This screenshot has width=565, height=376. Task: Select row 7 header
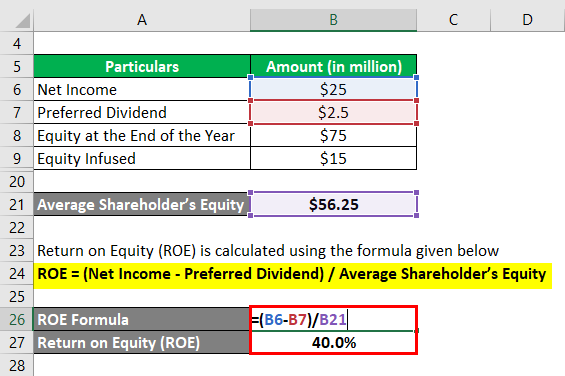pyautogui.click(x=17, y=113)
